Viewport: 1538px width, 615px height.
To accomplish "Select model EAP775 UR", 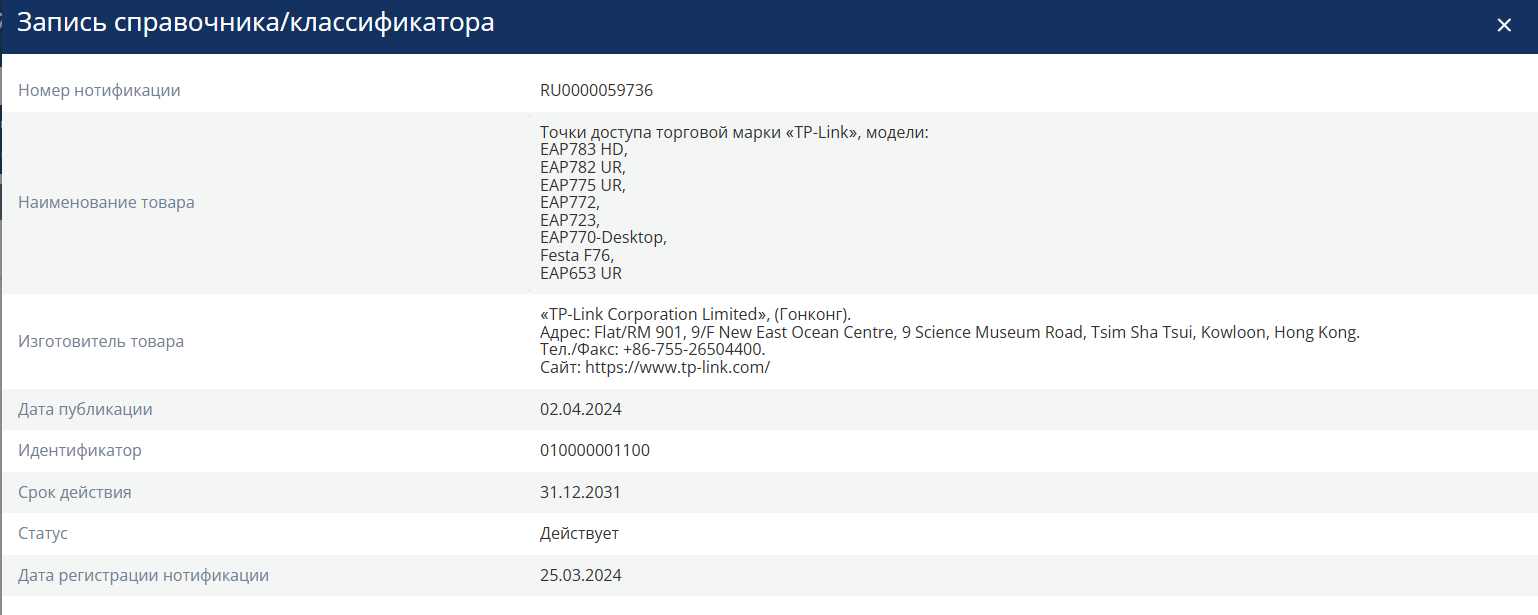I will click(x=583, y=185).
